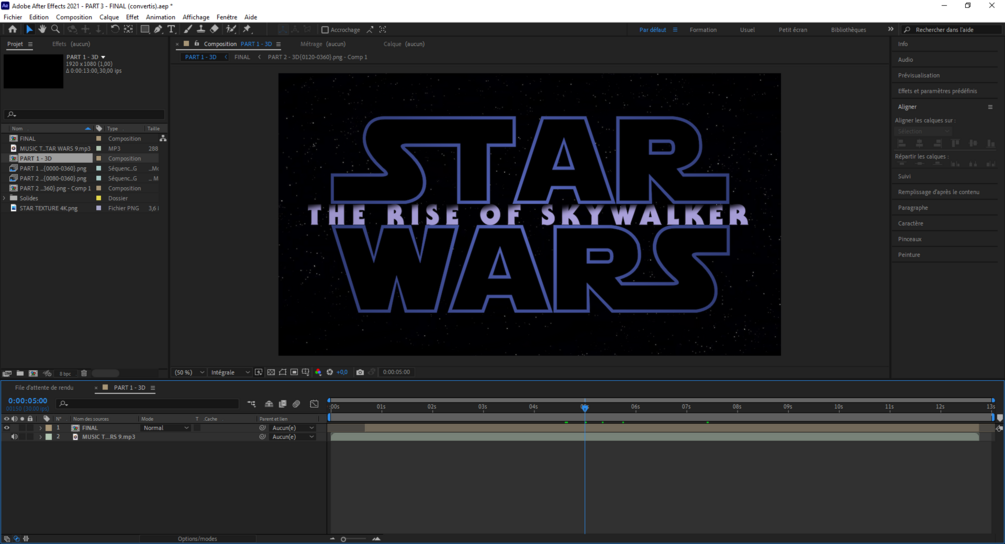Select the Hand tool
This screenshot has width=1005, height=544.
tap(42, 29)
